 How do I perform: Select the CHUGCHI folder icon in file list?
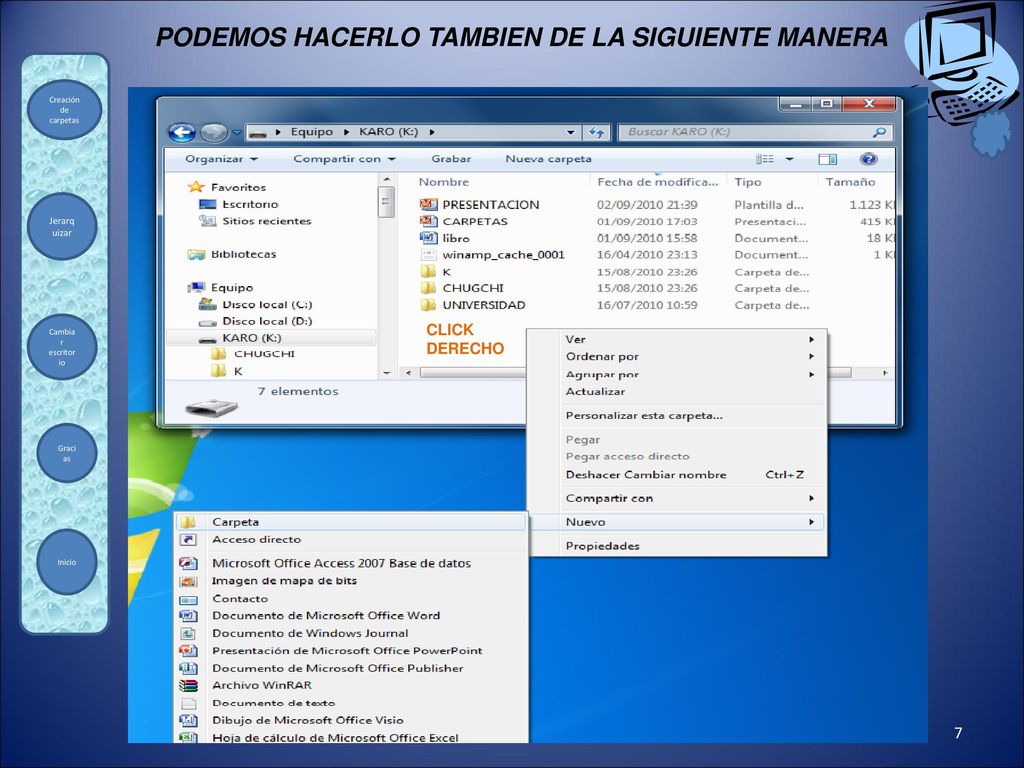point(428,288)
